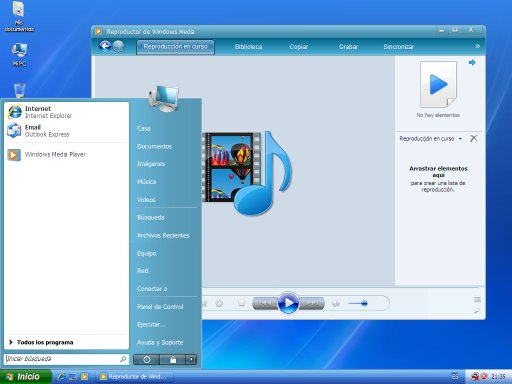Open Outlook Express Email entry
Screen dimensions: 512x384
coord(66,131)
